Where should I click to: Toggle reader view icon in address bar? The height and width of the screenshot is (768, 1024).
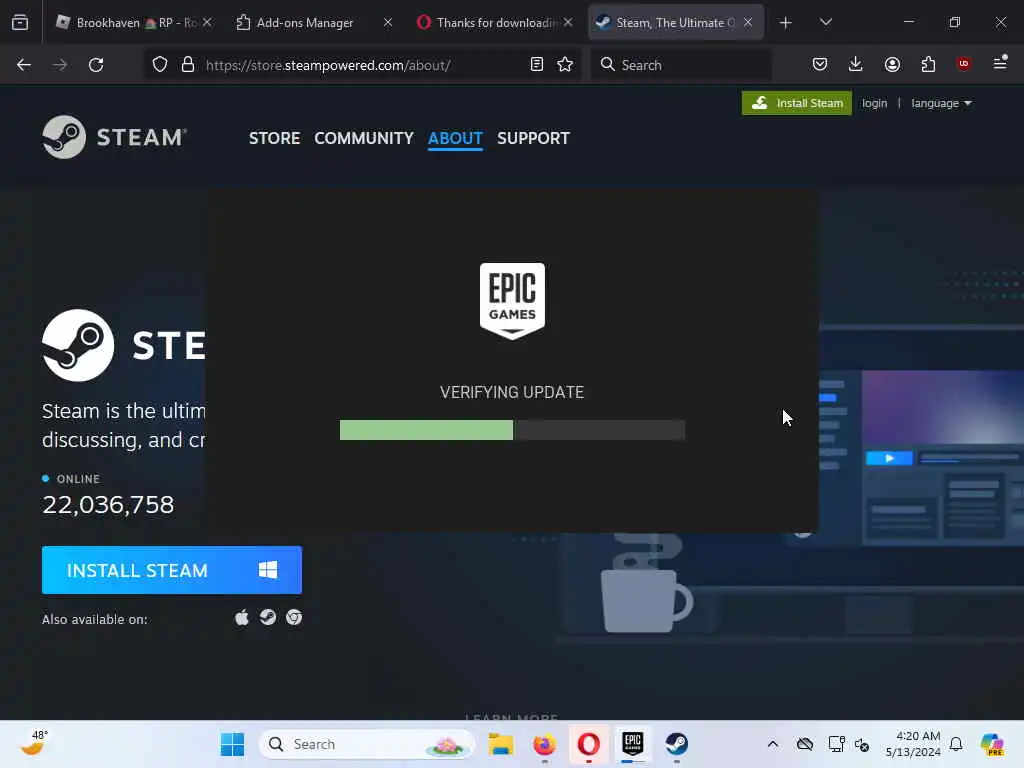coord(537,65)
